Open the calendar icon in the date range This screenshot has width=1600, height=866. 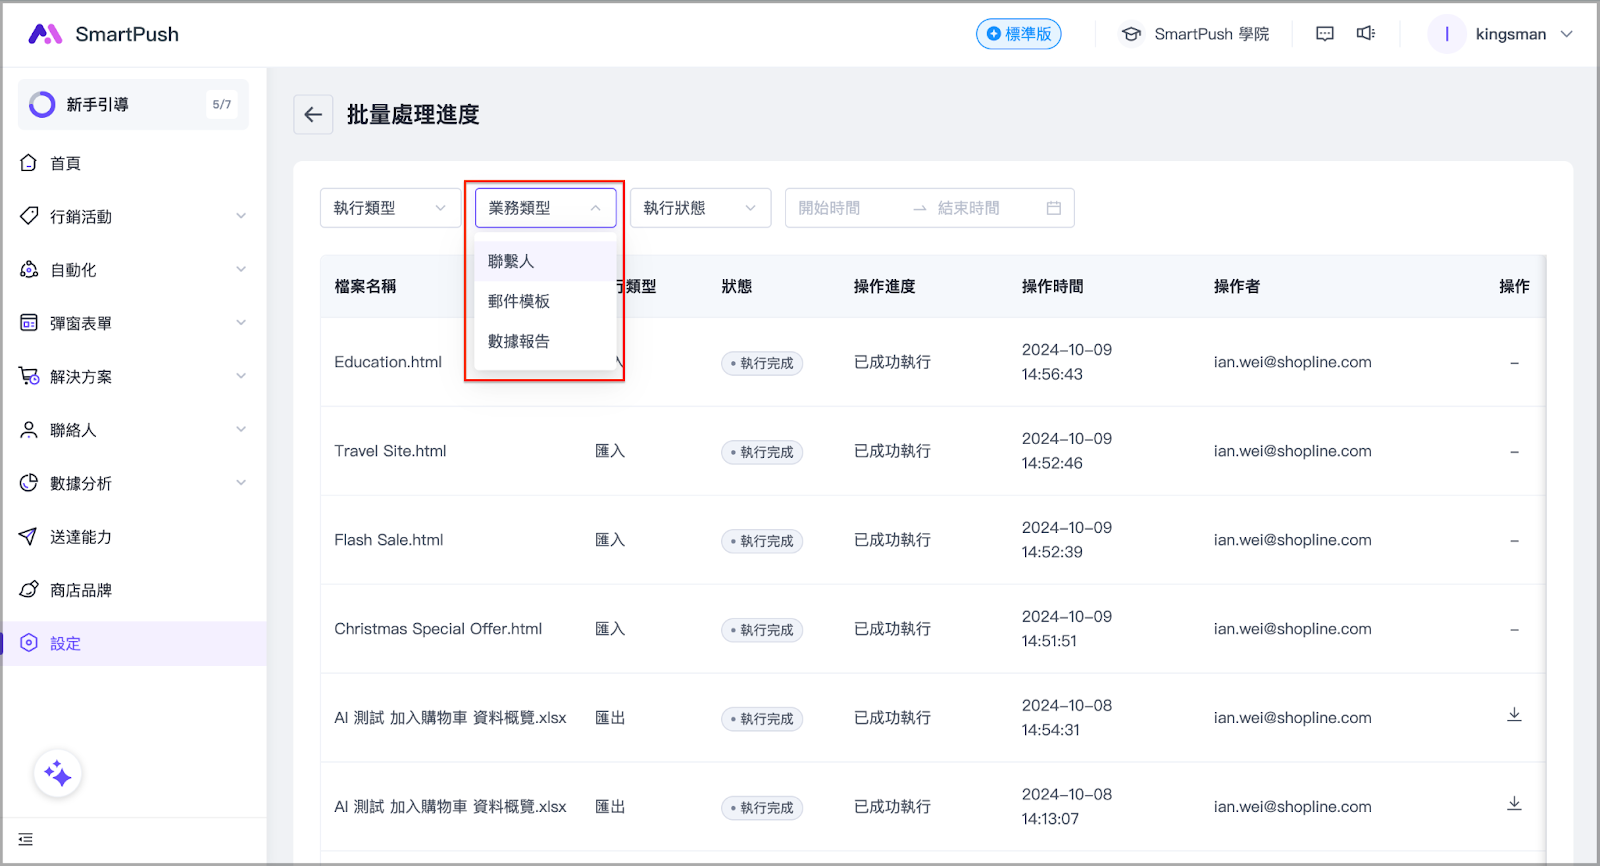1053,208
